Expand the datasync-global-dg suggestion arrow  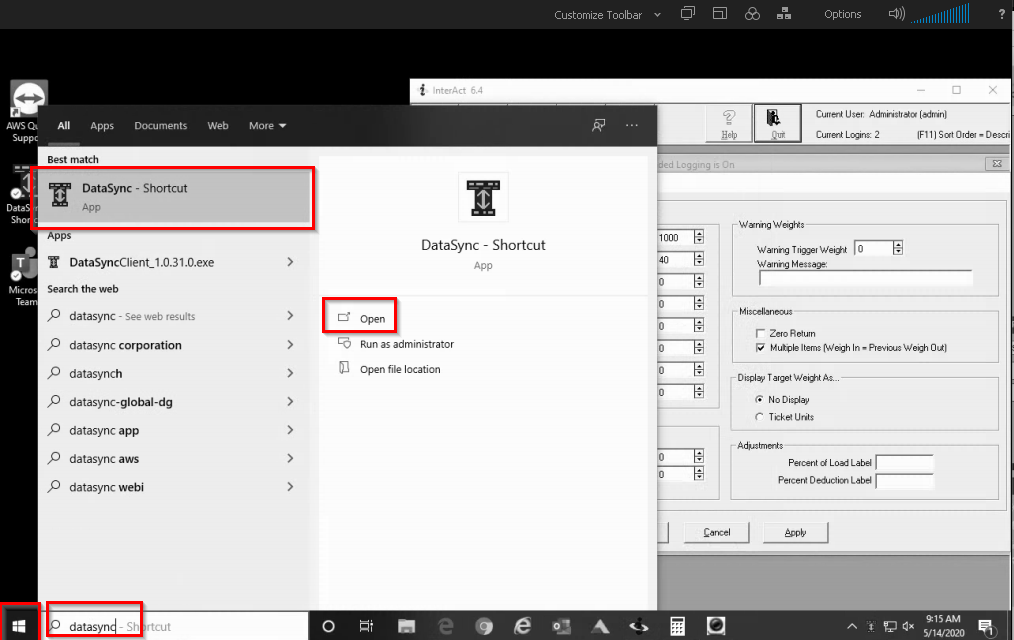click(290, 401)
